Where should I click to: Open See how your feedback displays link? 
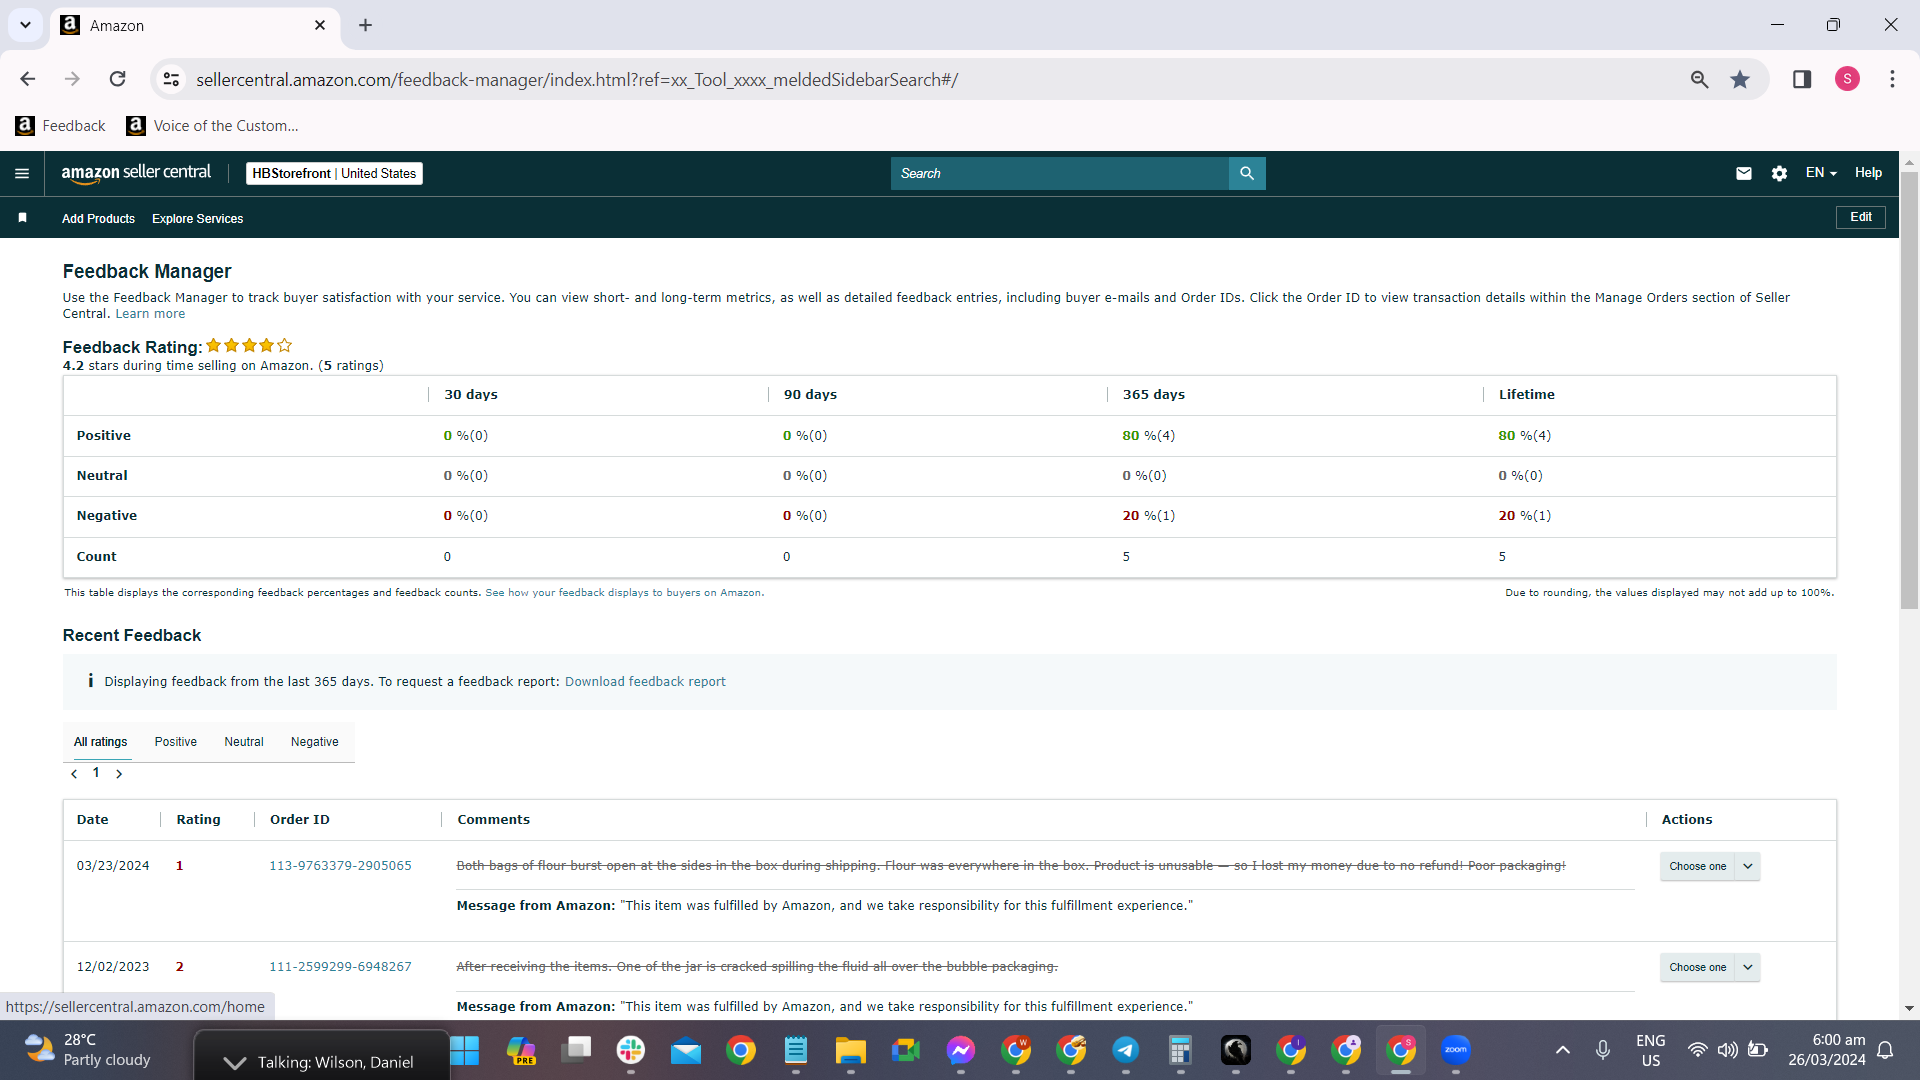point(623,593)
